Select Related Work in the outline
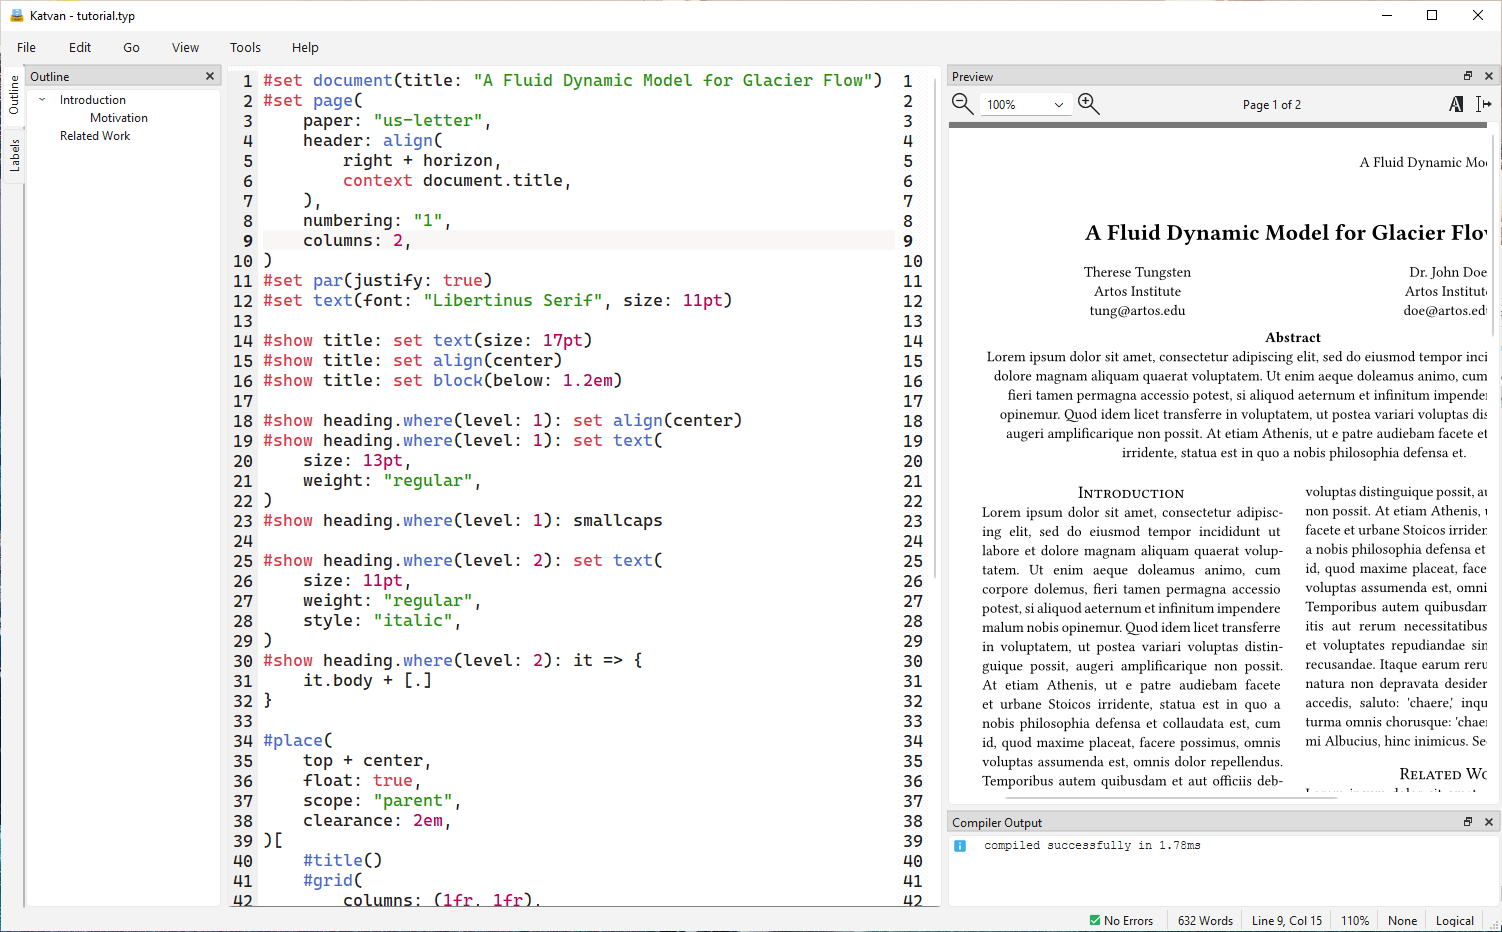 click(95, 136)
